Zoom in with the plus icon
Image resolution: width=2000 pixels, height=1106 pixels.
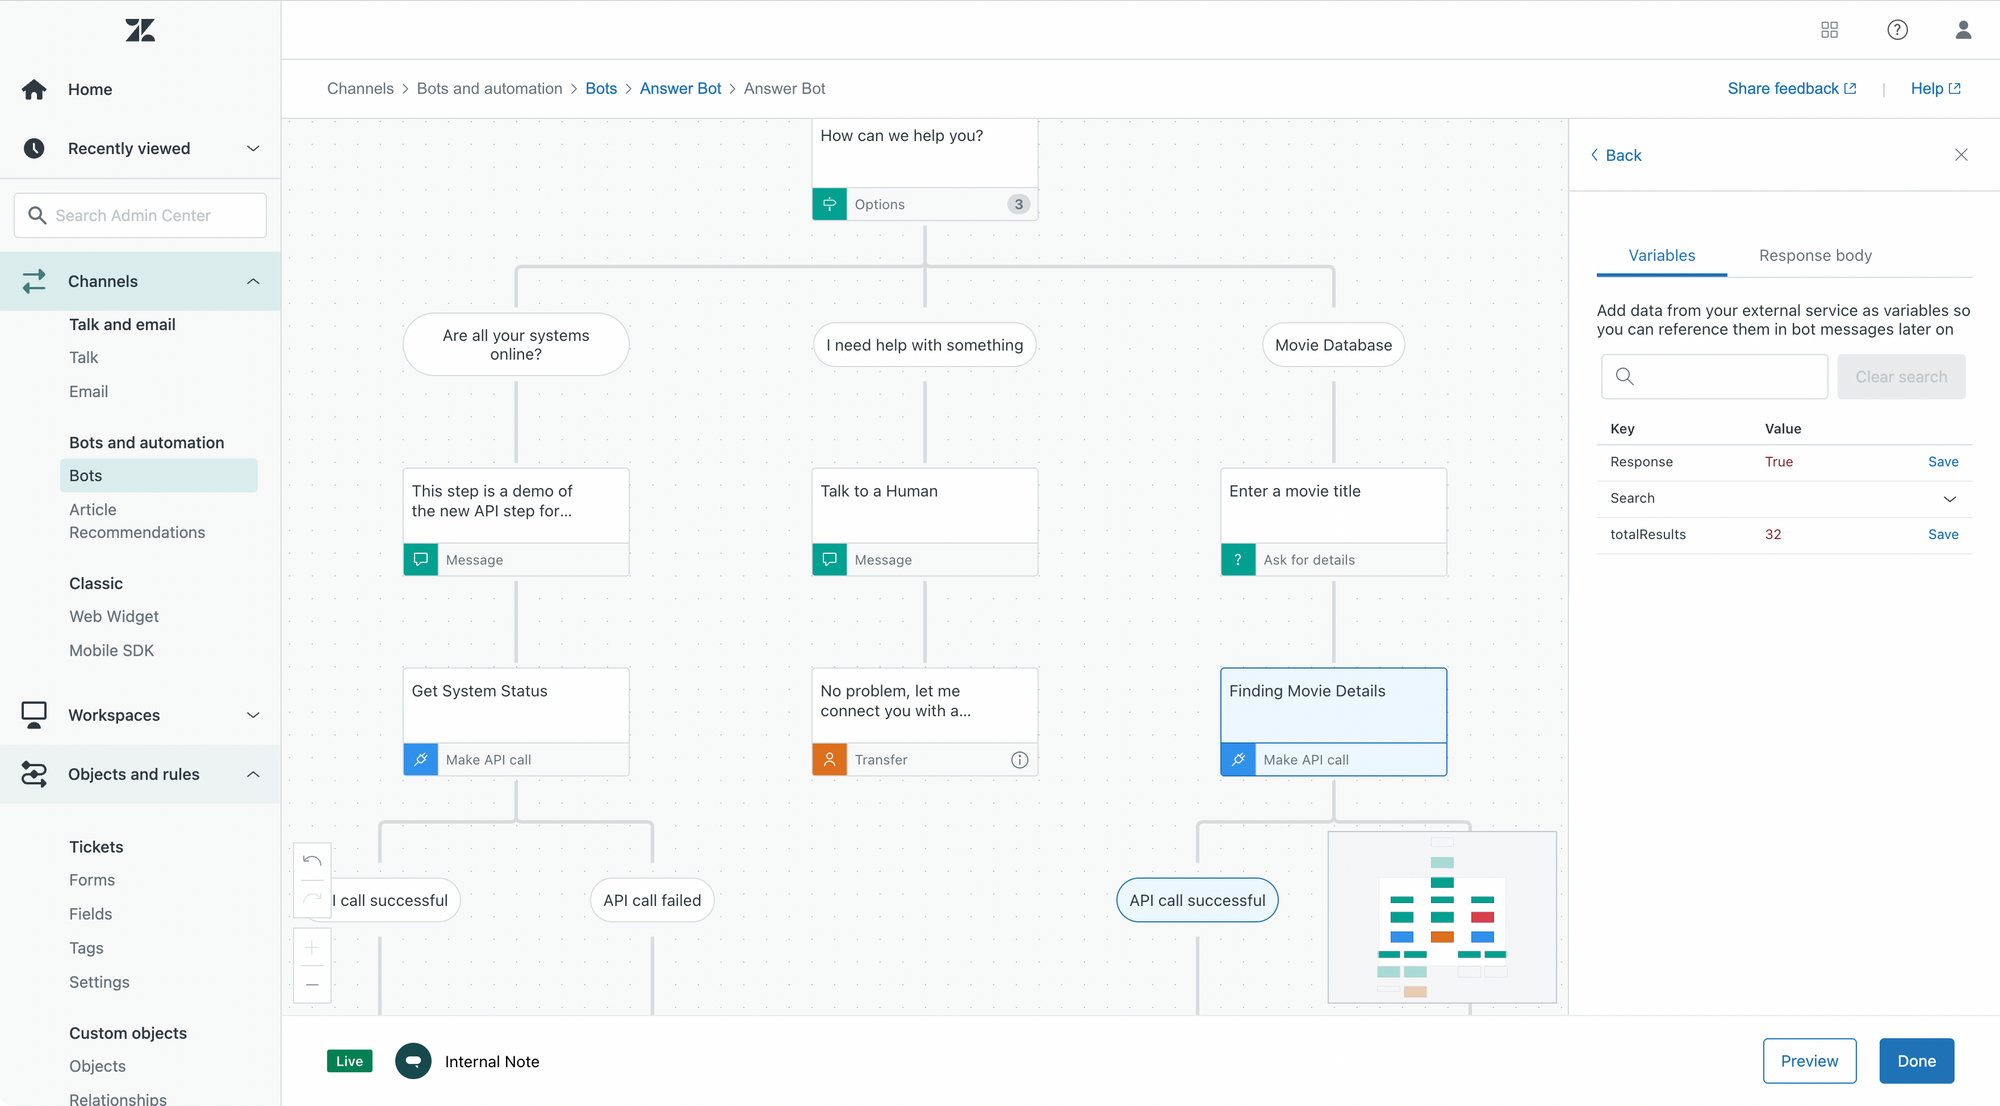point(312,947)
